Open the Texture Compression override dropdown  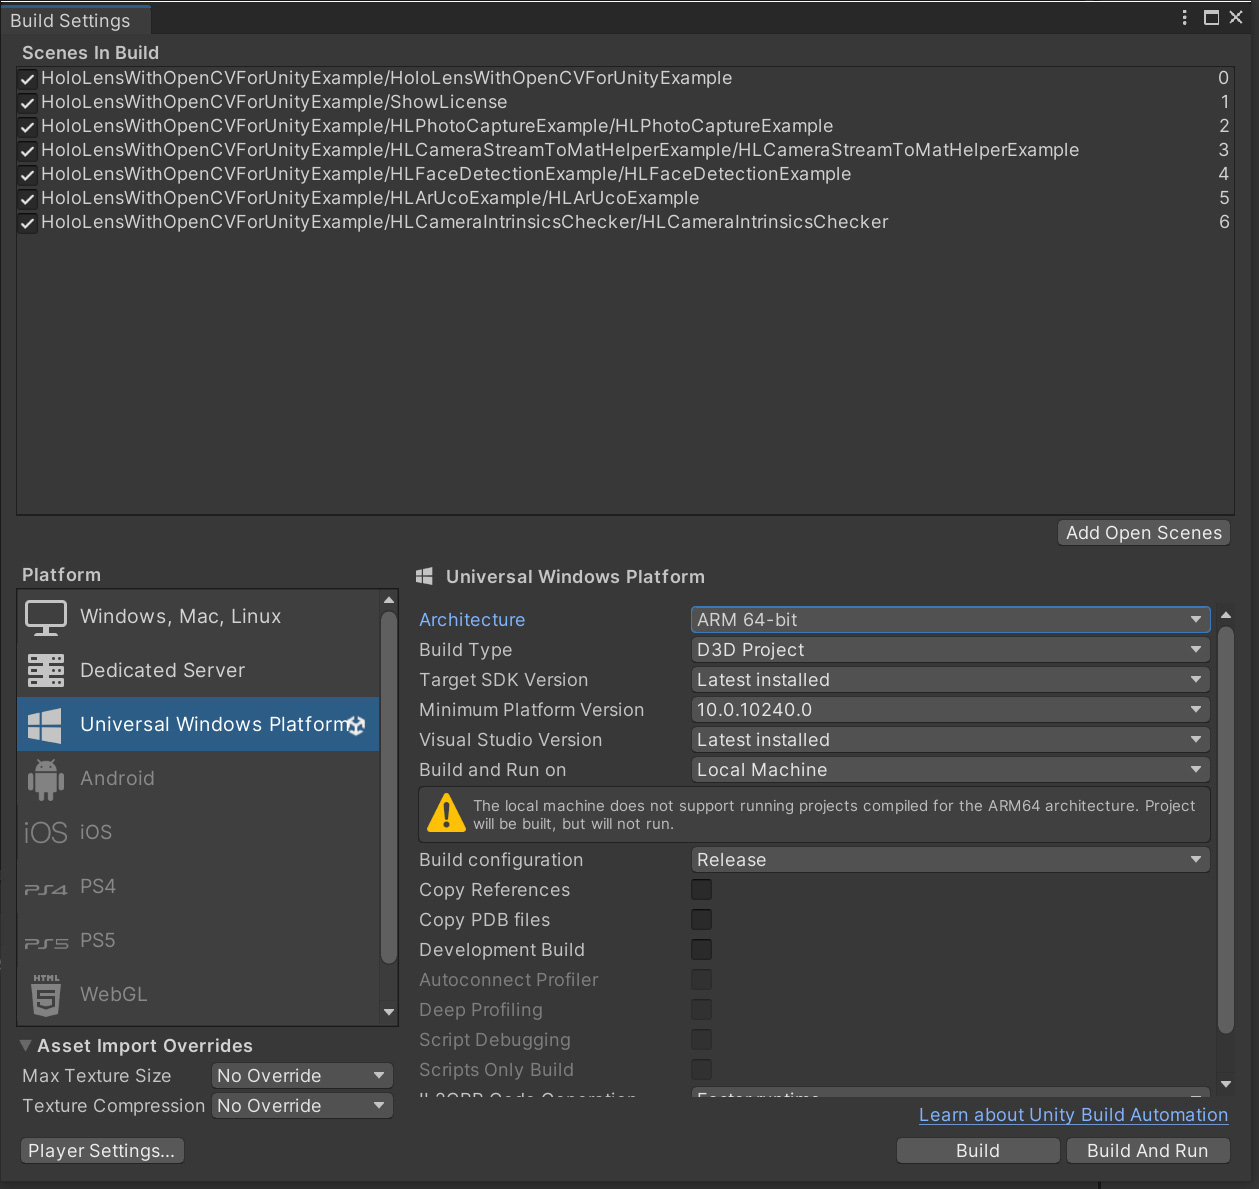(302, 1106)
